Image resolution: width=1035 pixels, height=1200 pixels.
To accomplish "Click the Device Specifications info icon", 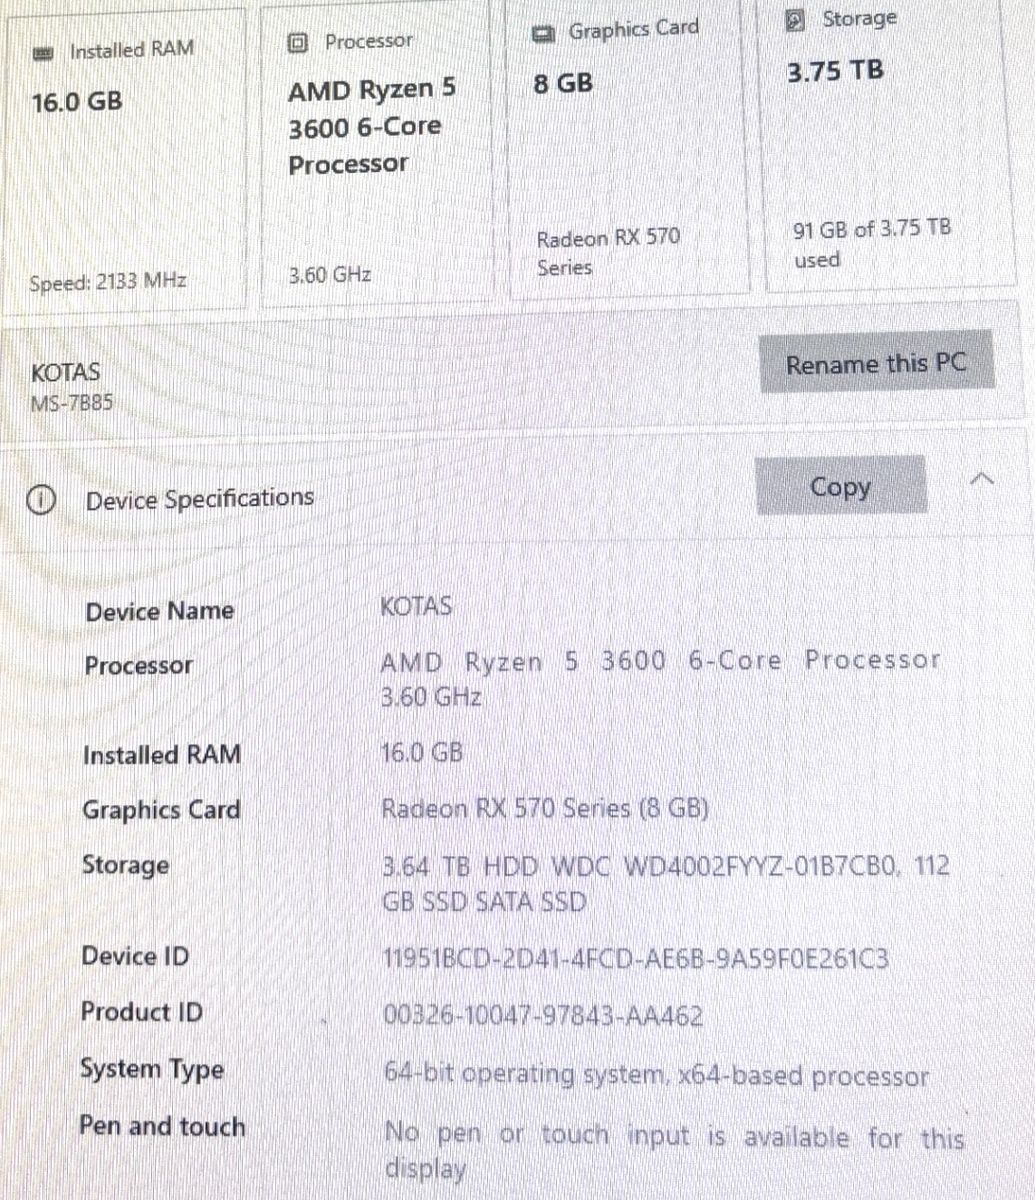I will tap(43, 502).
